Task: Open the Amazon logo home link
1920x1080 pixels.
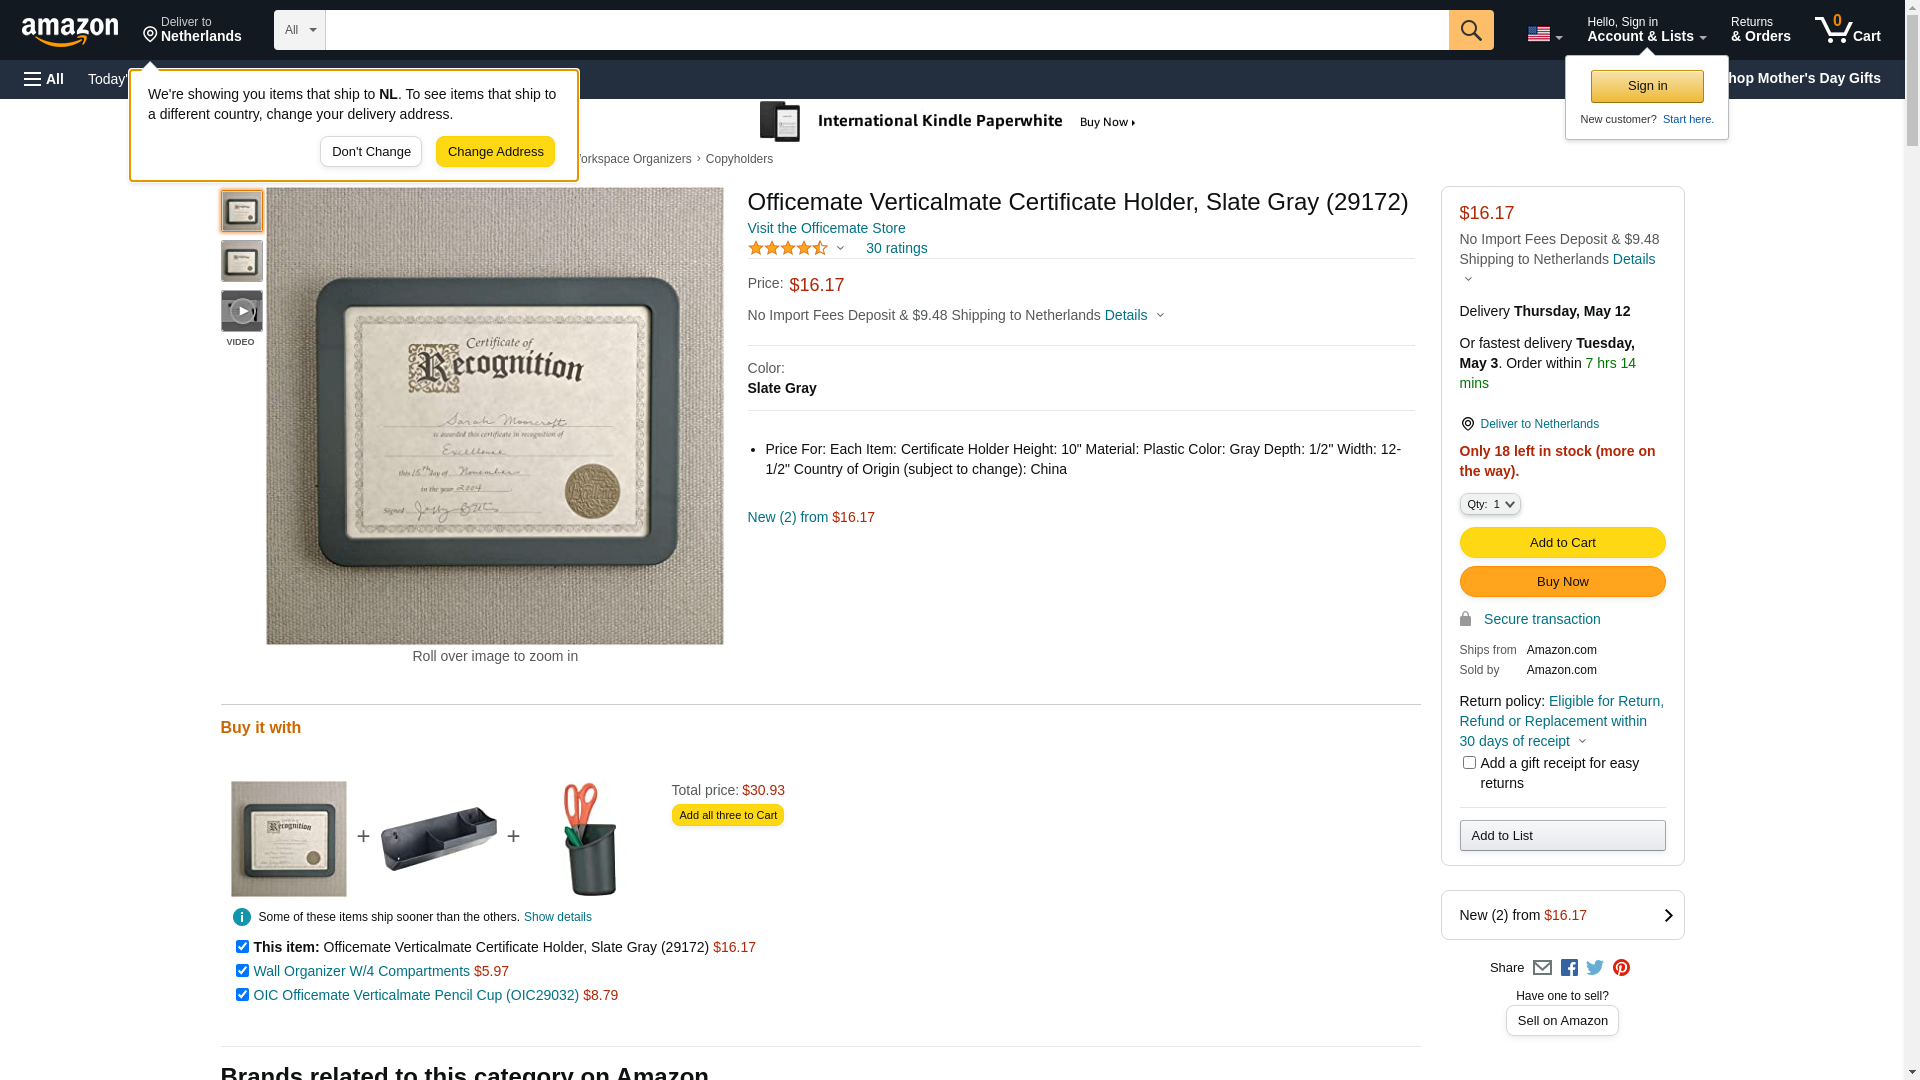Action: point(70,31)
